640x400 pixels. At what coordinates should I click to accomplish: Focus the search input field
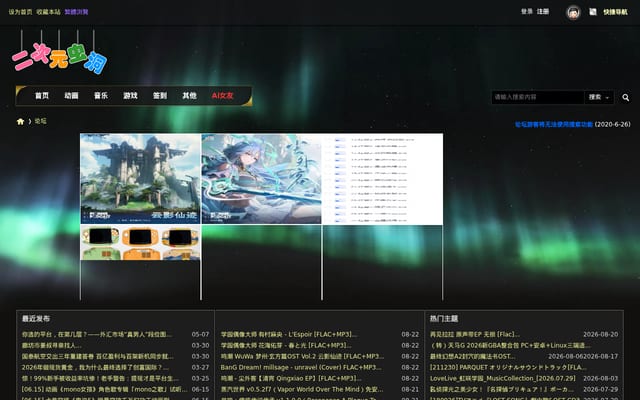click(x=538, y=97)
